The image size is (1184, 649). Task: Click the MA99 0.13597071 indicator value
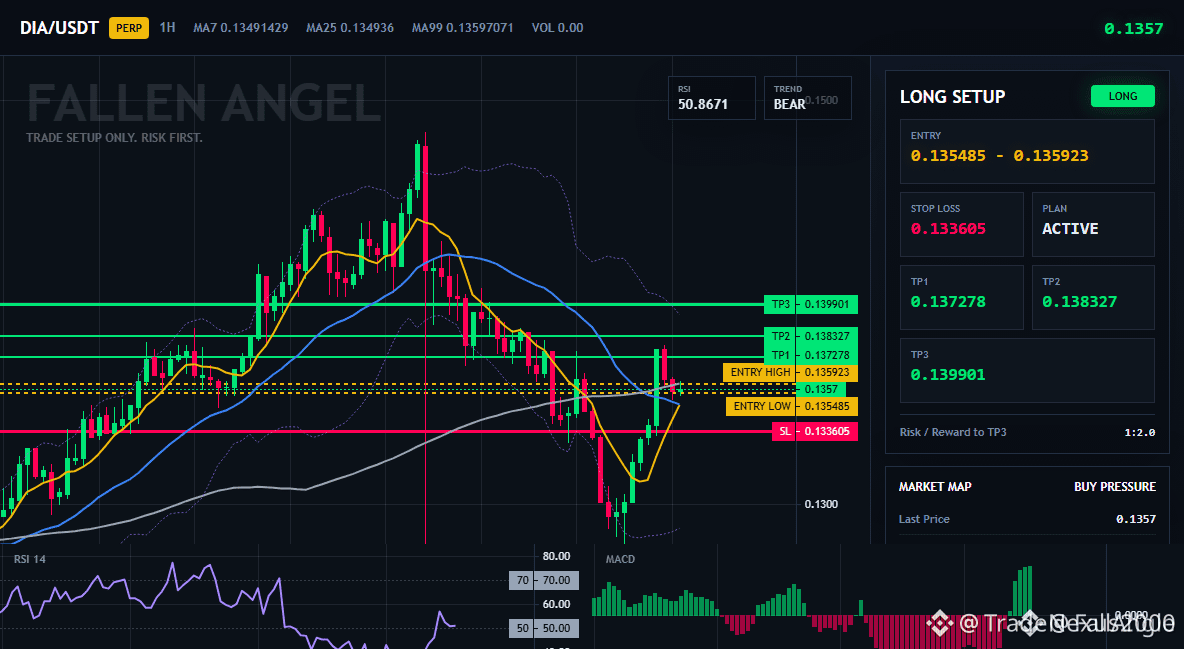point(462,28)
